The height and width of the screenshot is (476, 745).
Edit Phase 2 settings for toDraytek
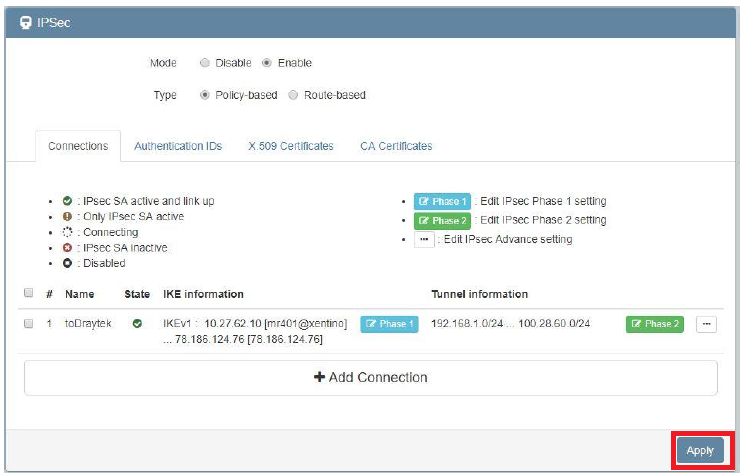point(654,324)
